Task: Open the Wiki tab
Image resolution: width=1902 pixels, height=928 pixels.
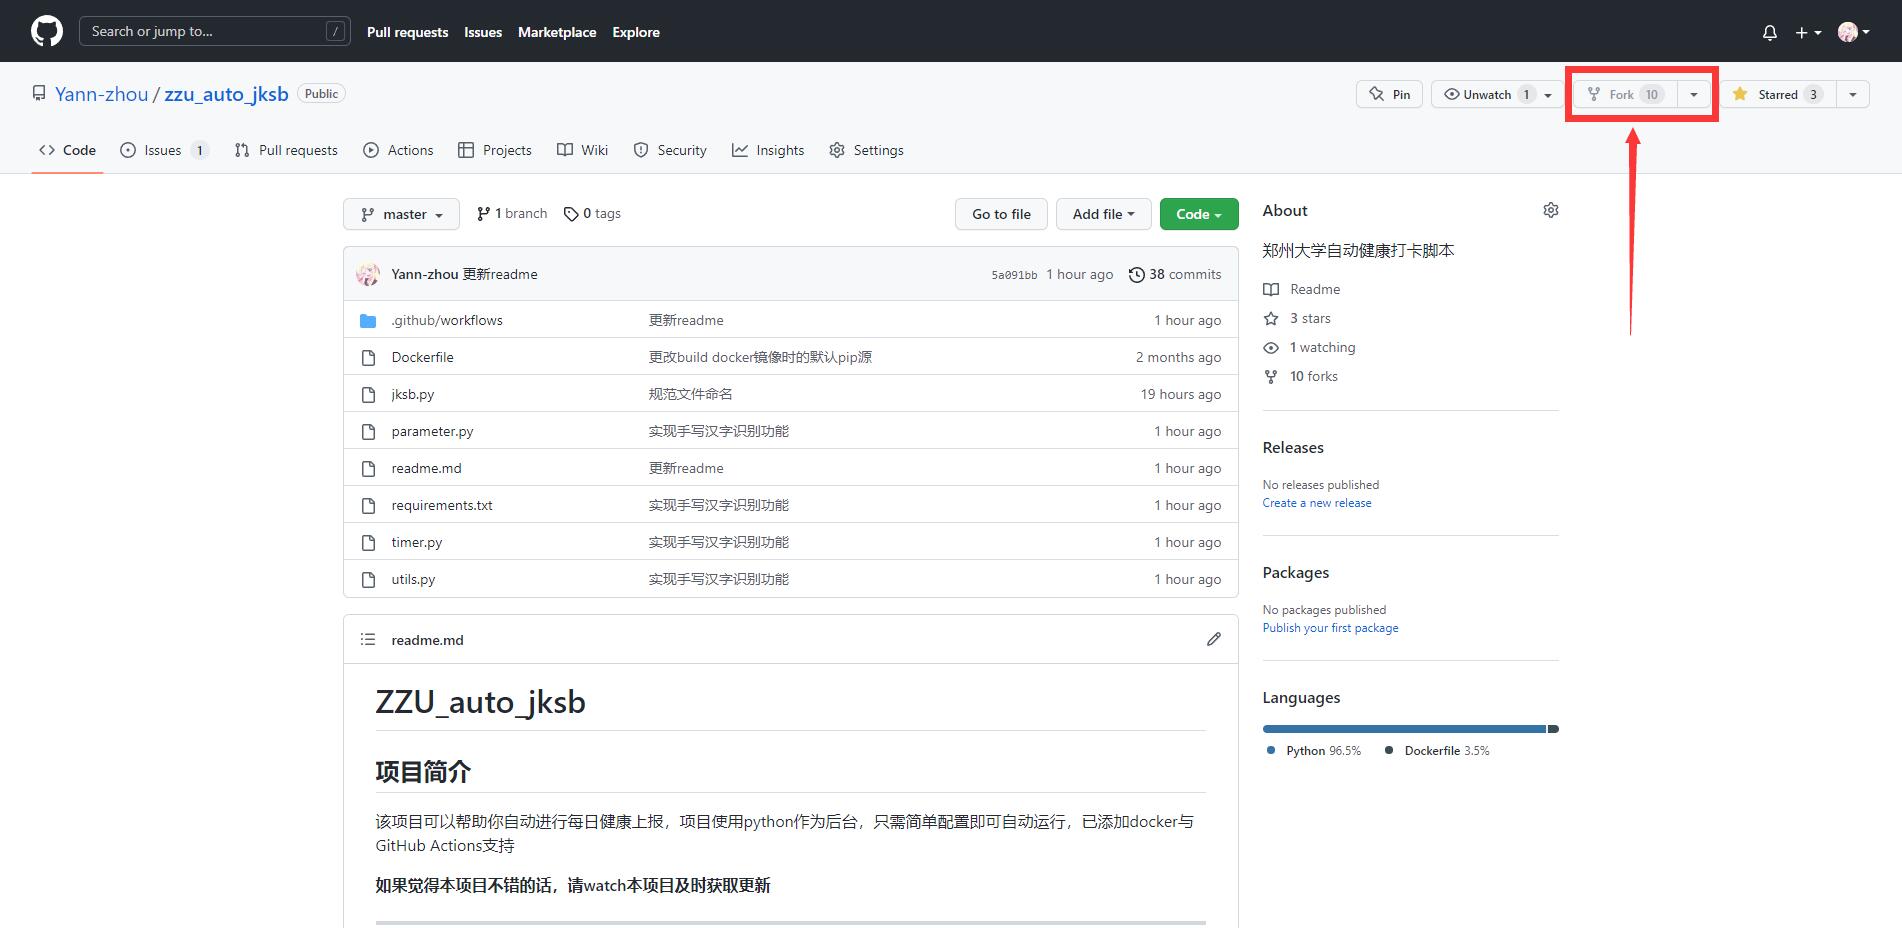Action: (582, 150)
